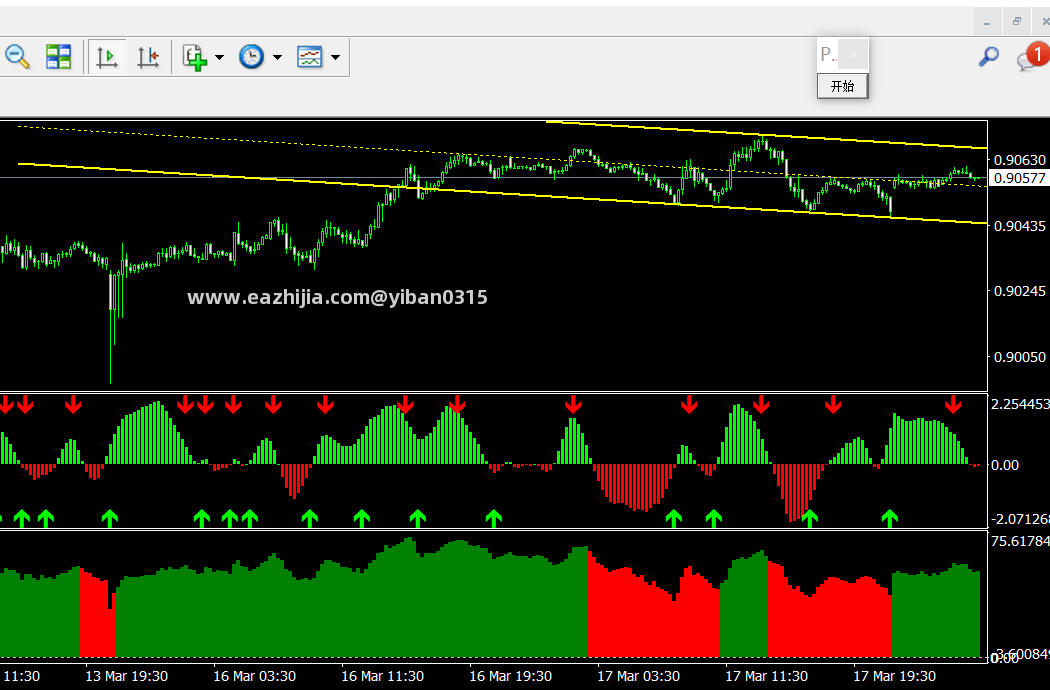Image resolution: width=1050 pixels, height=690 pixels.
Task: Toggle the chart auto scroll button
Action: (107, 57)
